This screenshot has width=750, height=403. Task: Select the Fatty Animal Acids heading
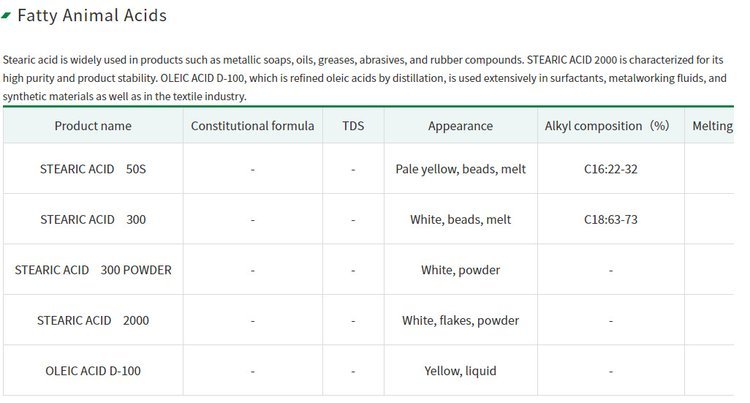pyautogui.click(x=92, y=15)
